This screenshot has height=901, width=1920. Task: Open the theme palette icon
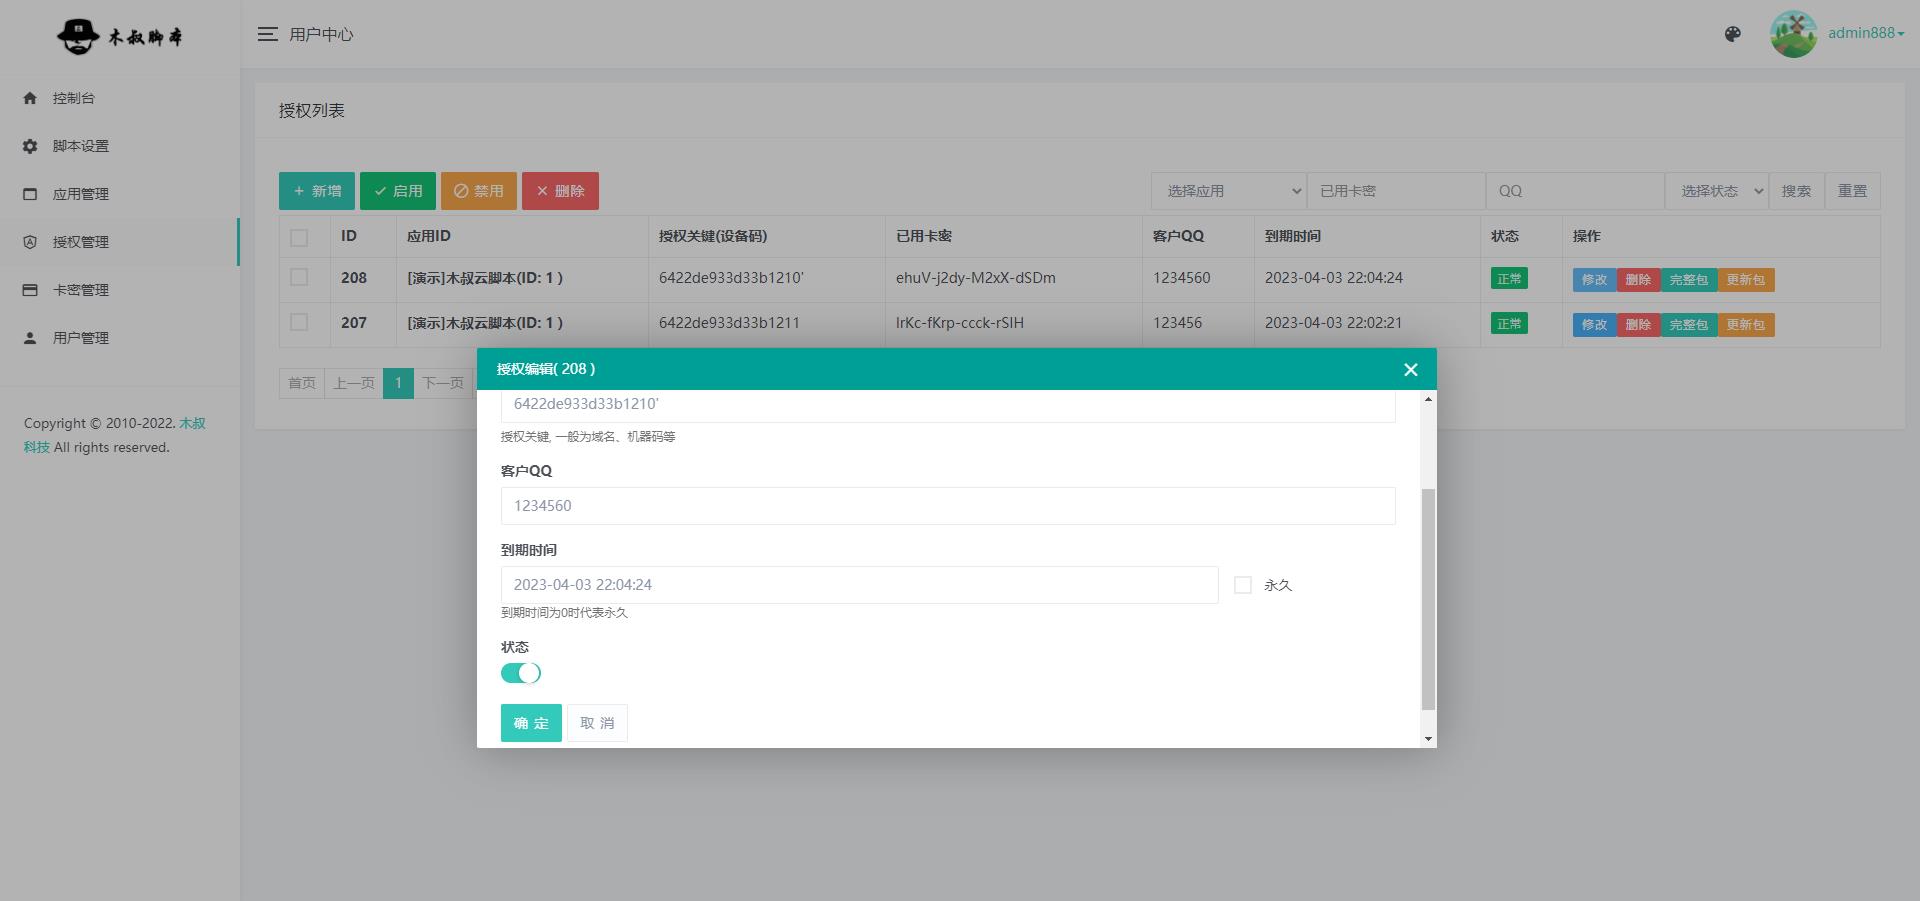click(x=1733, y=34)
